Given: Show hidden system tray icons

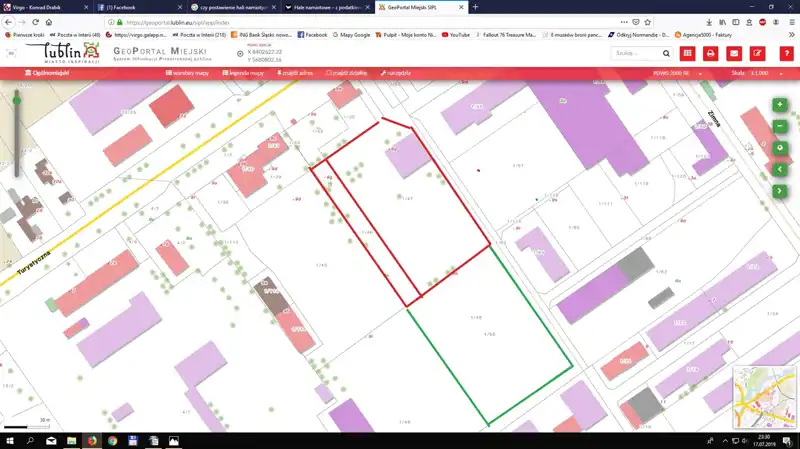Looking at the screenshot, I should [725, 441].
